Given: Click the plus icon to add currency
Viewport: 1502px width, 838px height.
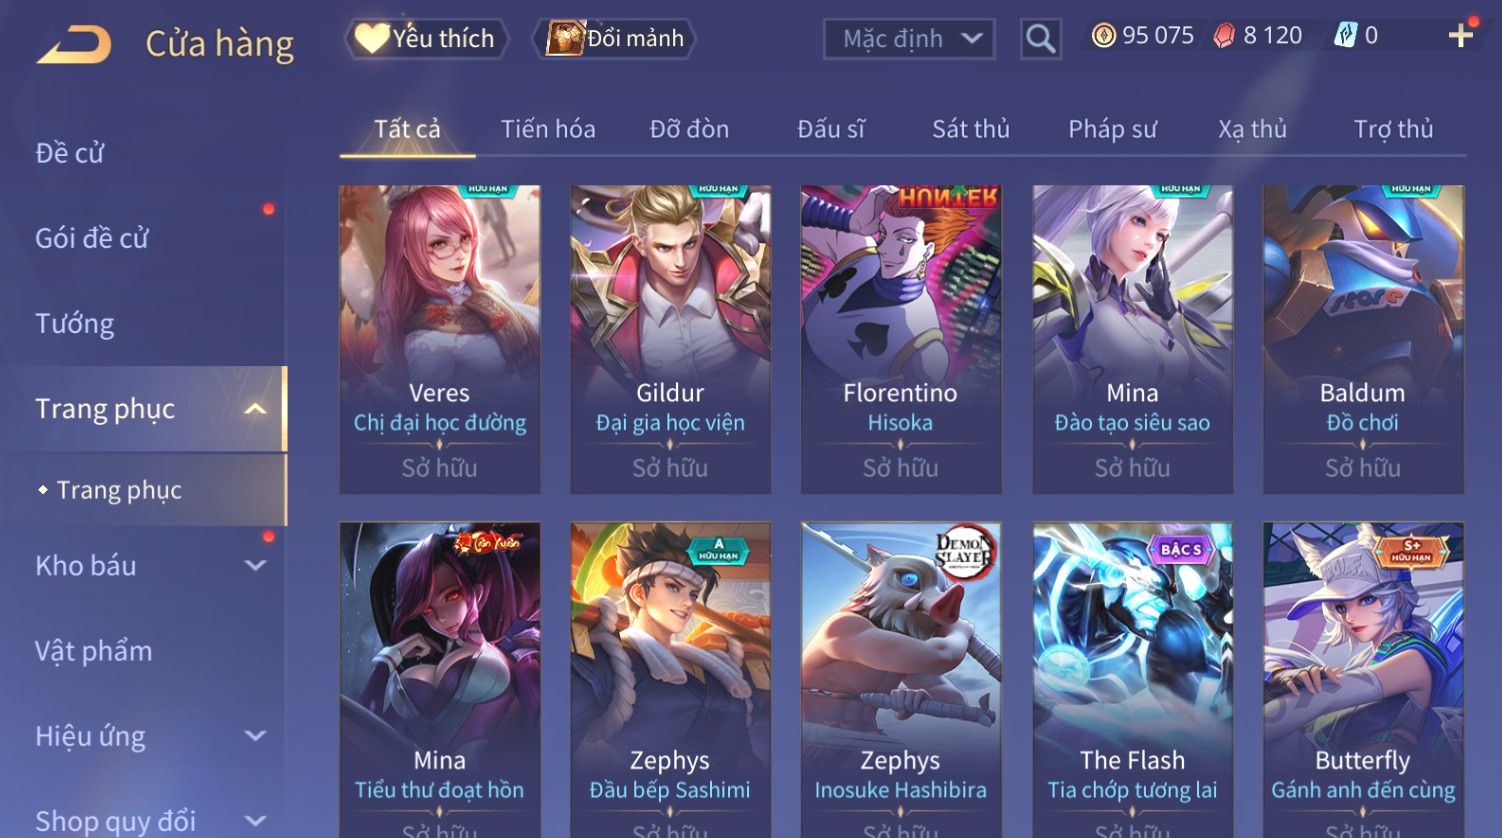Looking at the screenshot, I should [1461, 36].
